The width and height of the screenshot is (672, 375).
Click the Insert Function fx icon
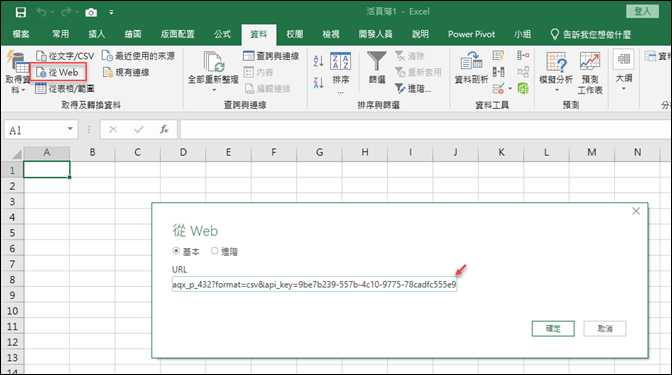(164, 129)
